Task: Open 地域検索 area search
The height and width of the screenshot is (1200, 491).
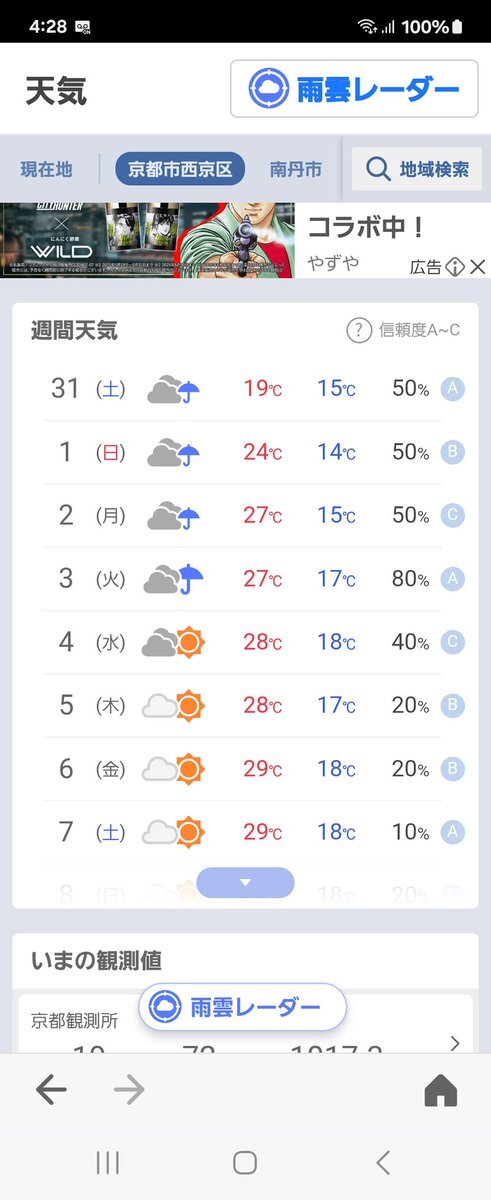Action: click(x=416, y=169)
